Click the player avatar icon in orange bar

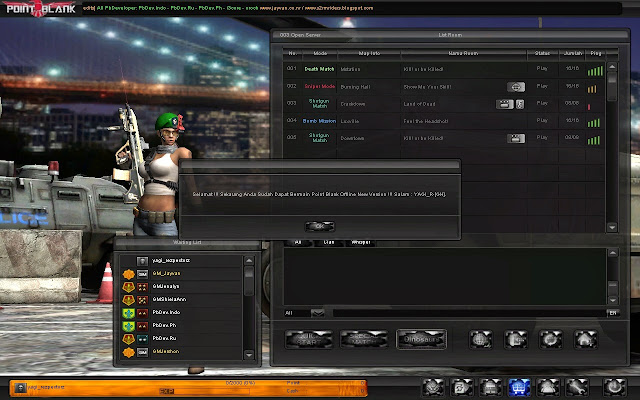(x=20, y=388)
